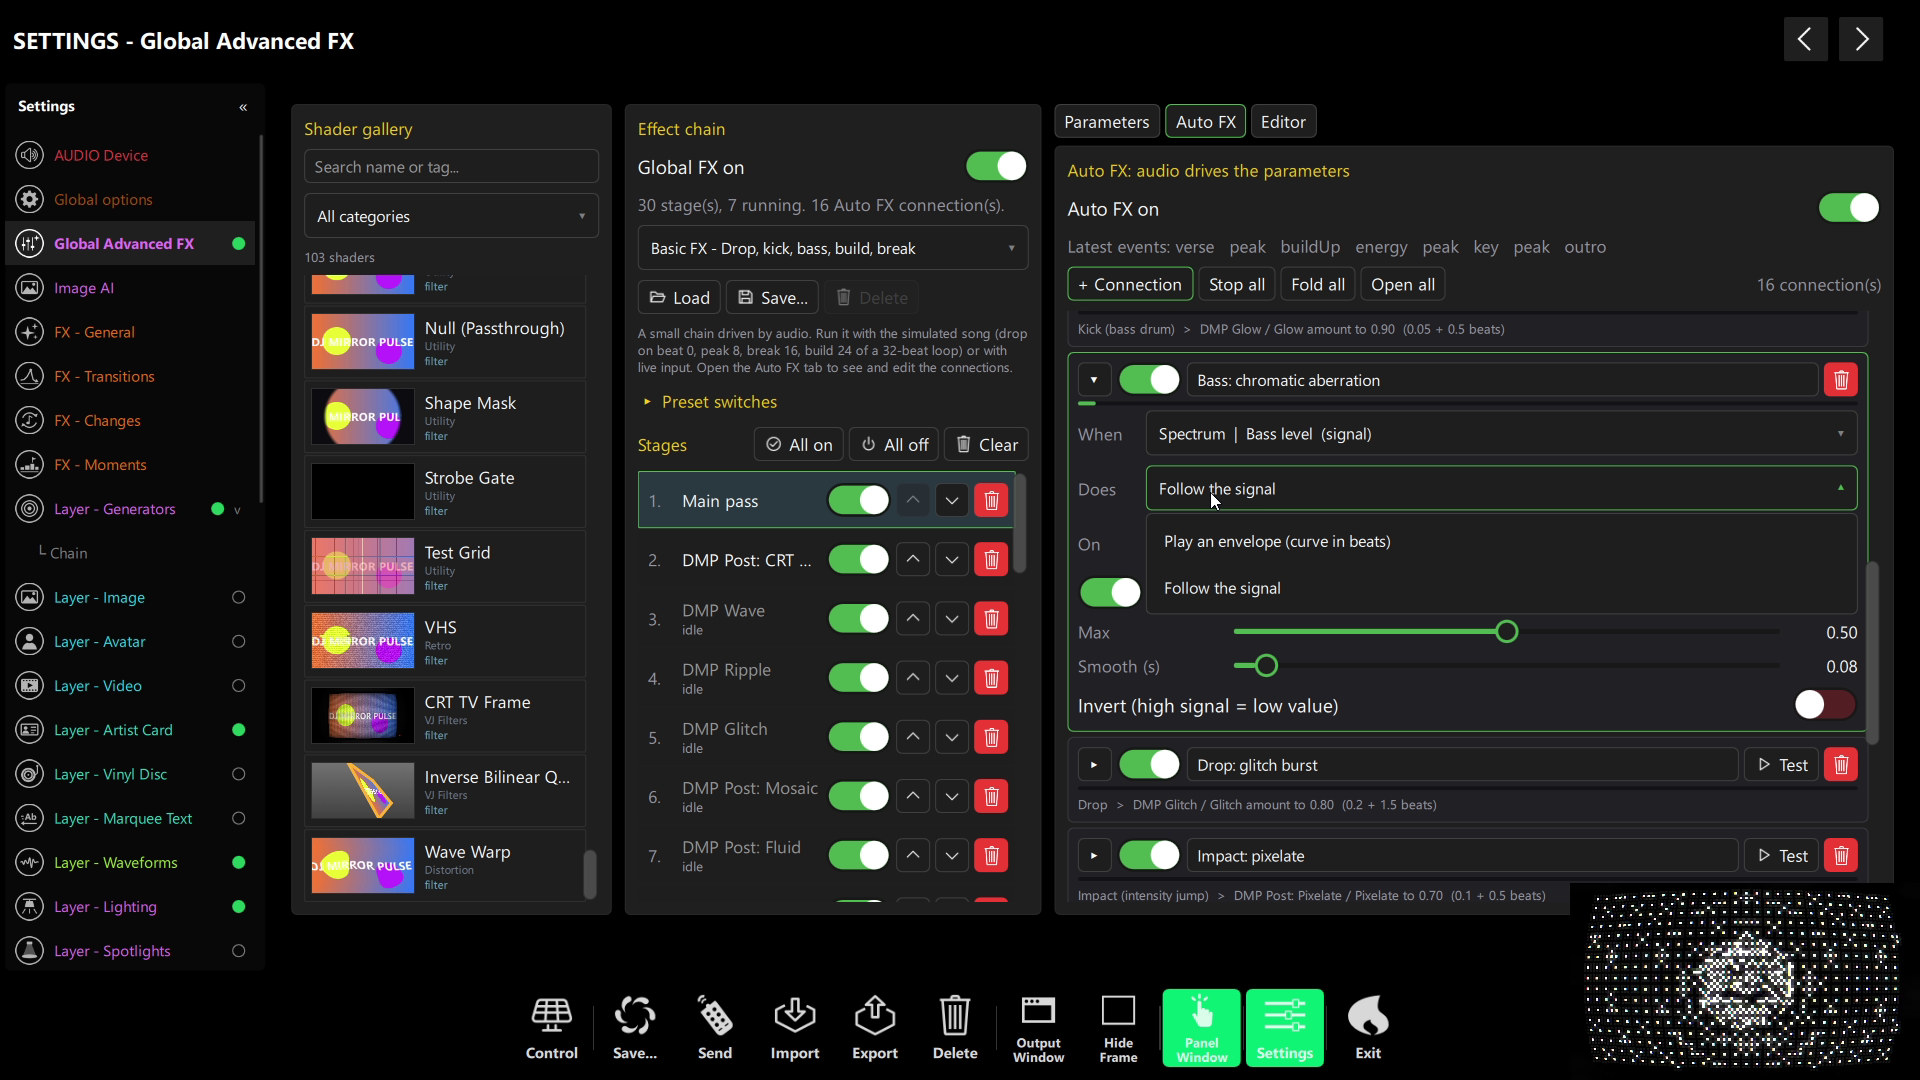
Task: Open the Output Window
Action: [x=1038, y=1028]
